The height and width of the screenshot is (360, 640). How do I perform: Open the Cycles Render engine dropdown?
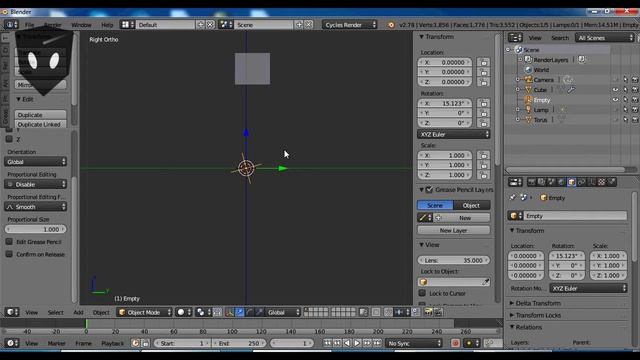pos(350,25)
